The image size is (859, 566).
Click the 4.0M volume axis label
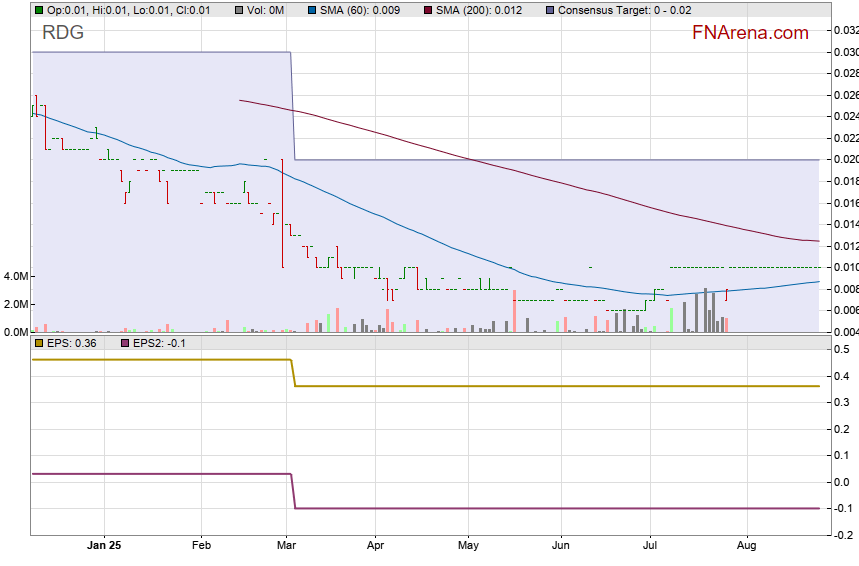pos(17,276)
